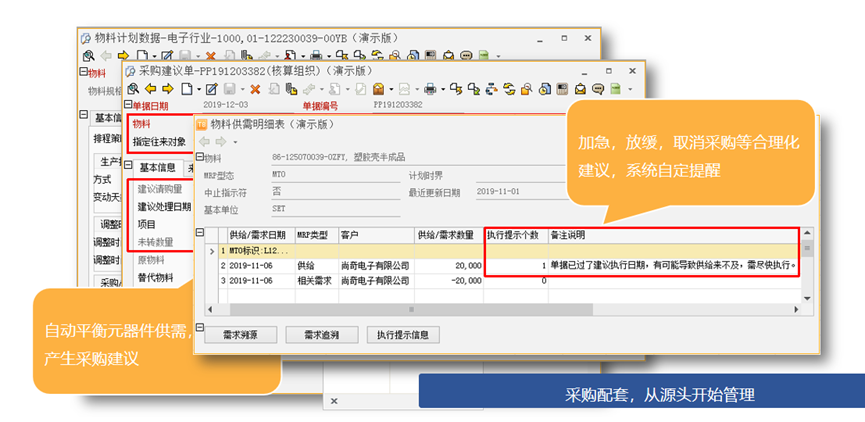Click the speech bubble icon in 物料计划数据 toolbar
Viewport: 865px width, 422px height.
pyautogui.click(x=466, y=56)
